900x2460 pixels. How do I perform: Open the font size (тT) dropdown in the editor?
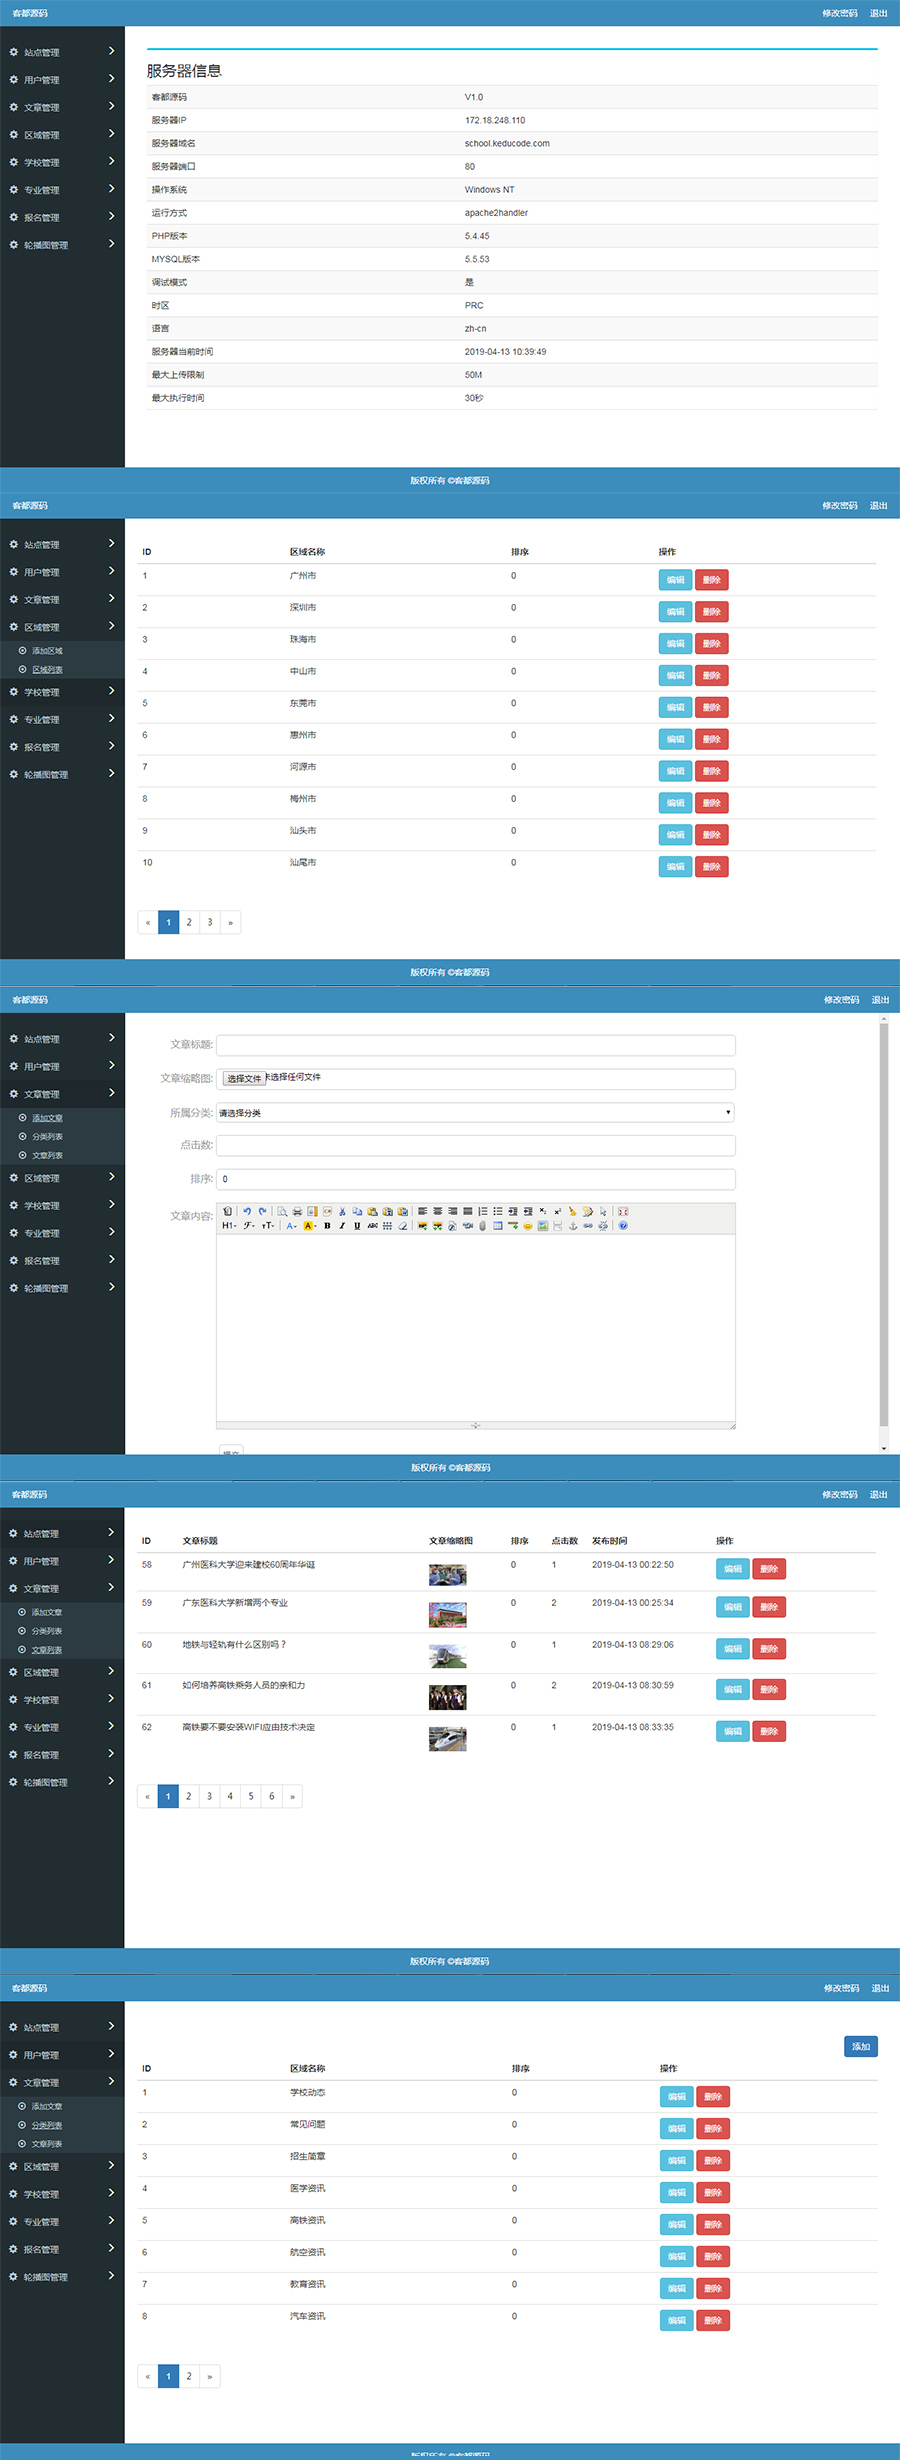pyautogui.click(x=268, y=1225)
